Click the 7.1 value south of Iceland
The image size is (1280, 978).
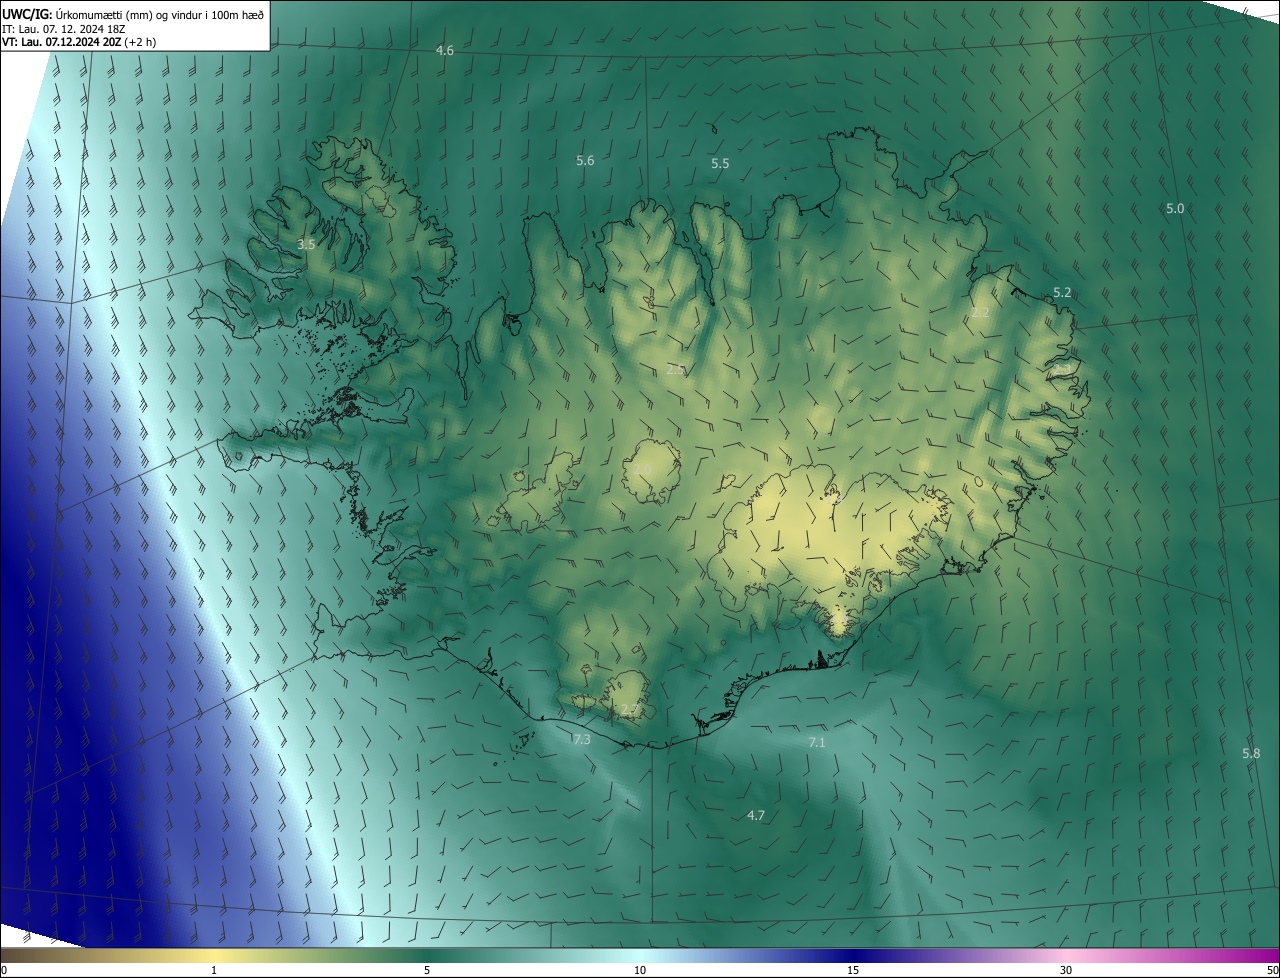[817, 742]
